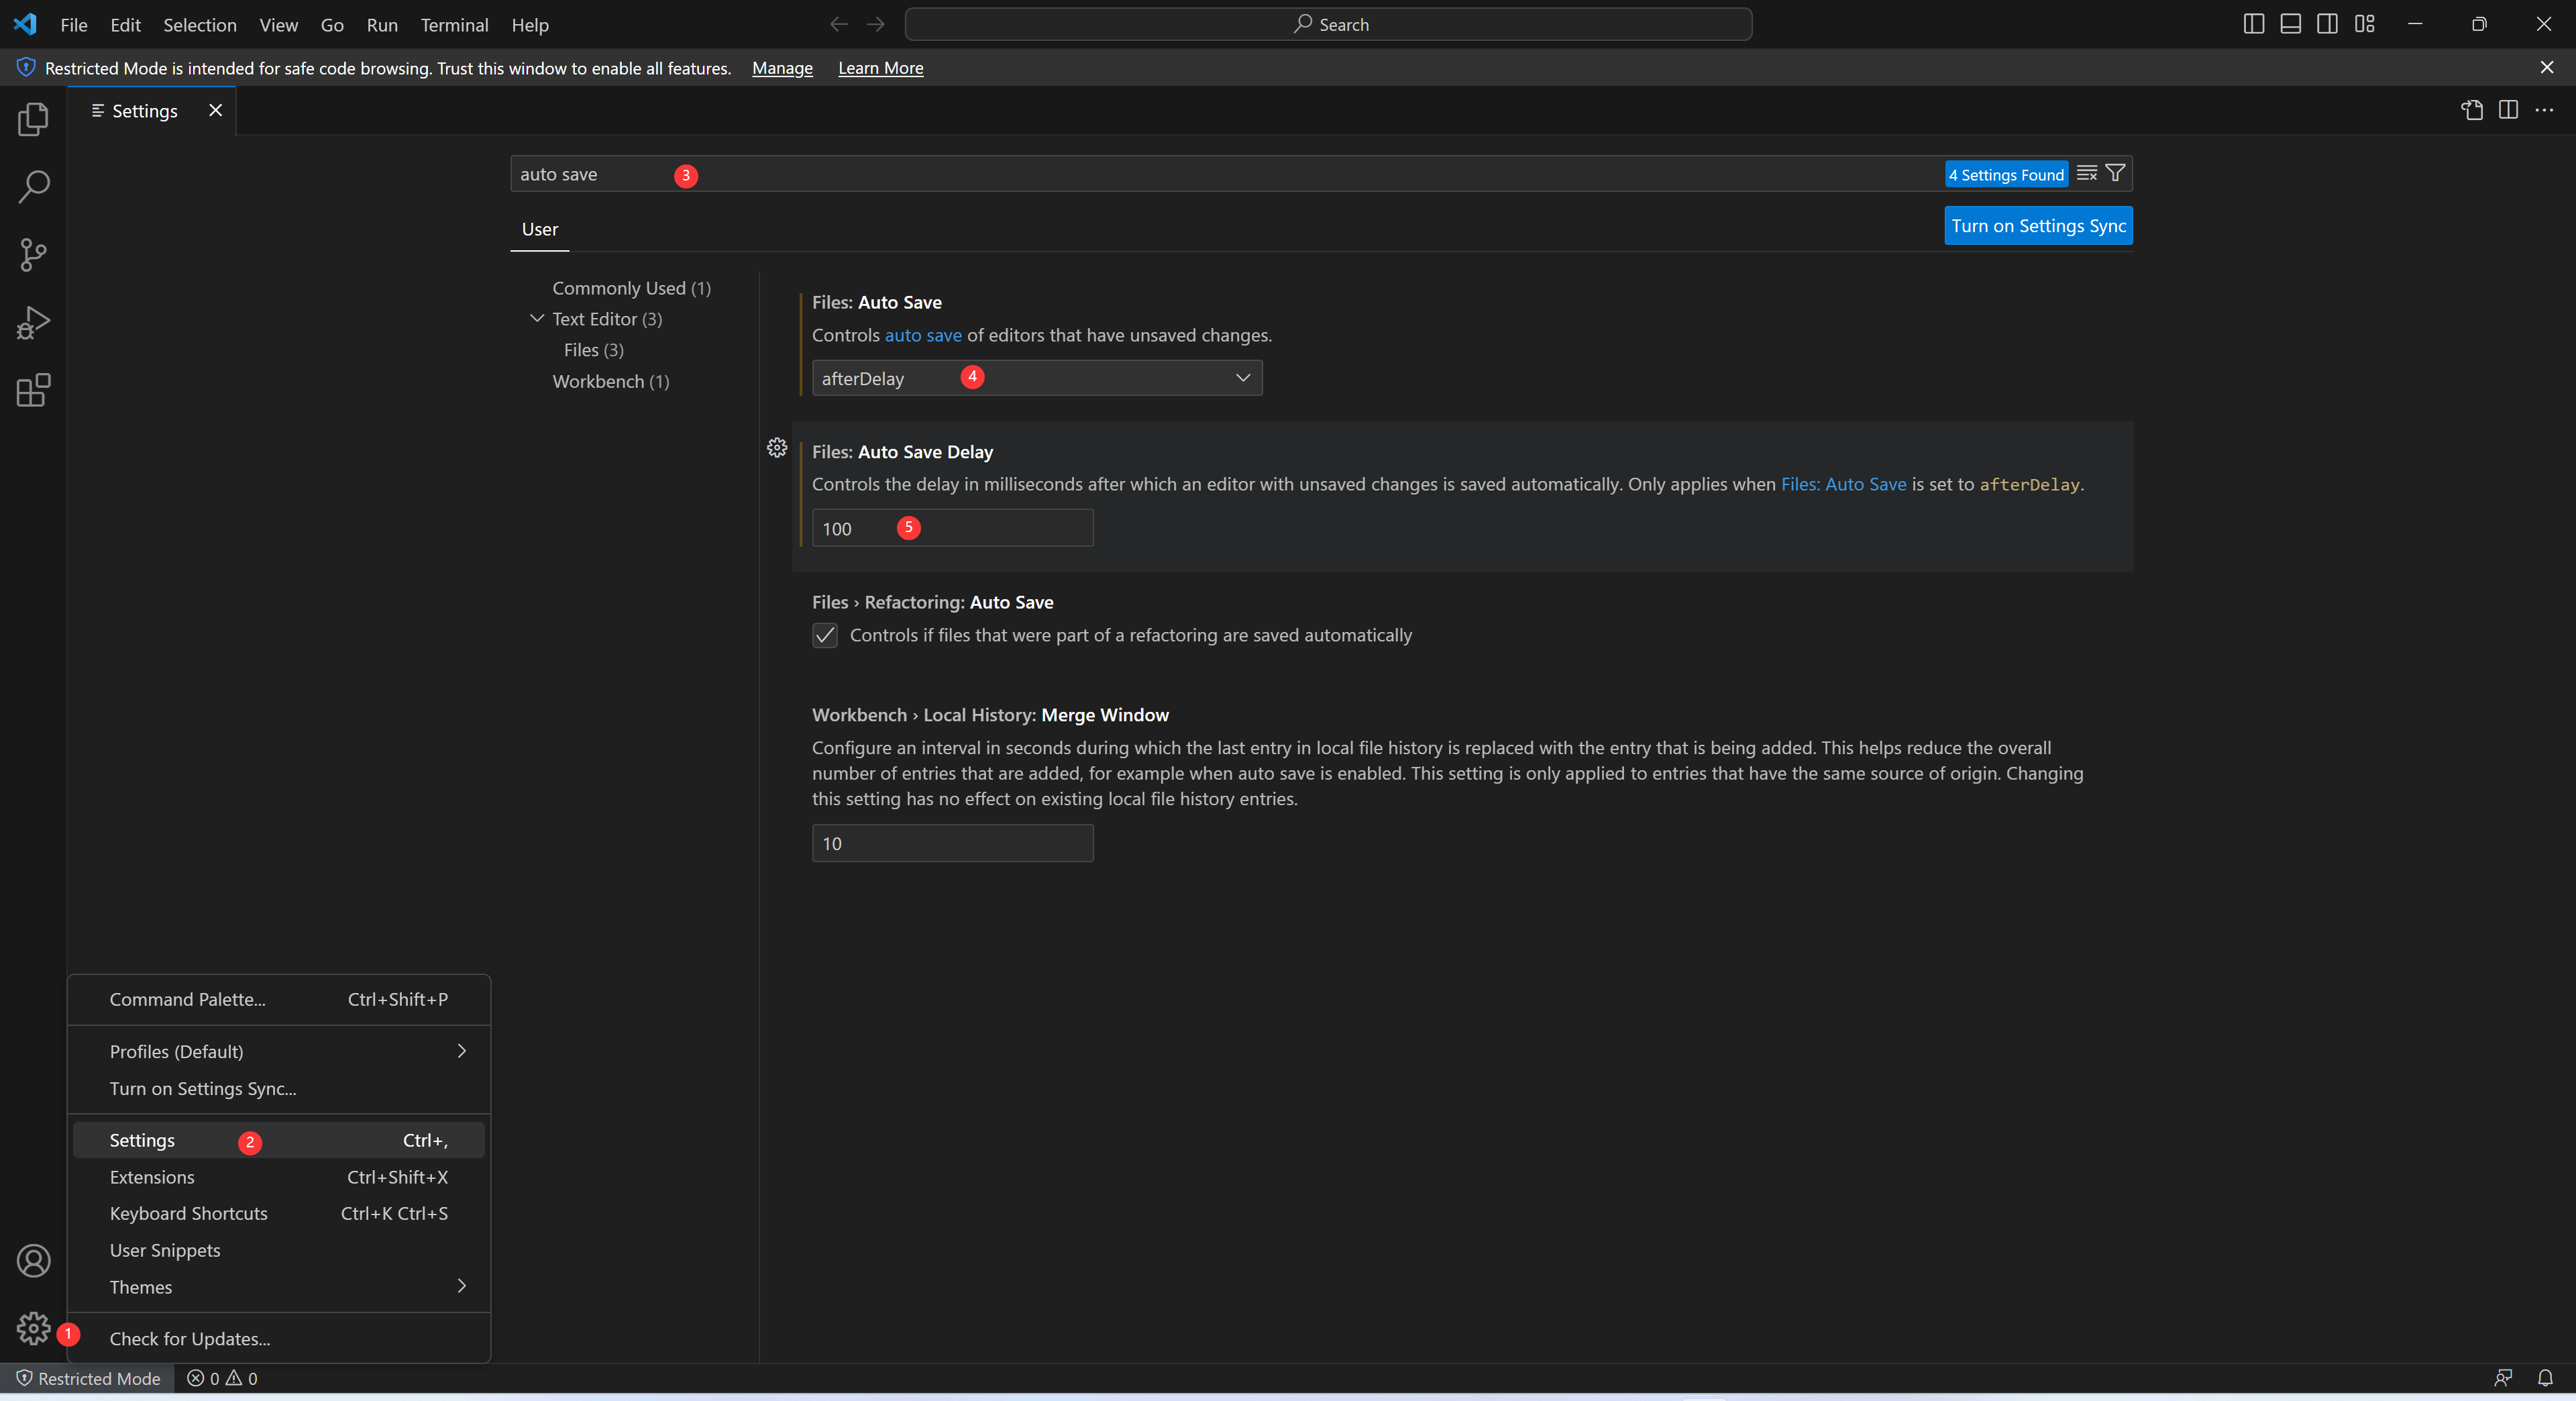Click the Manage gear icon in the activity bar

coord(33,1328)
